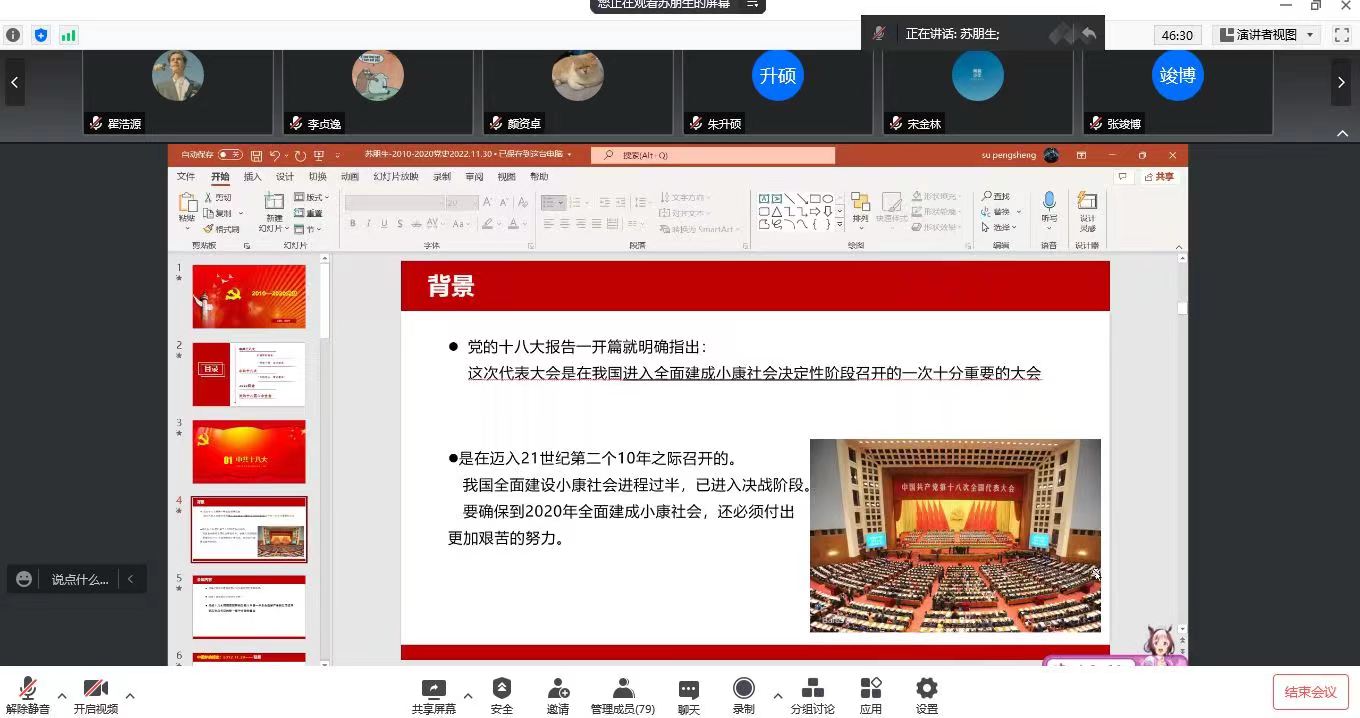The height and width of the screenshot is (718, 1360).
Task: Open the Insert tab in PowerPoint ribbon
Action: tap(252, 177)
